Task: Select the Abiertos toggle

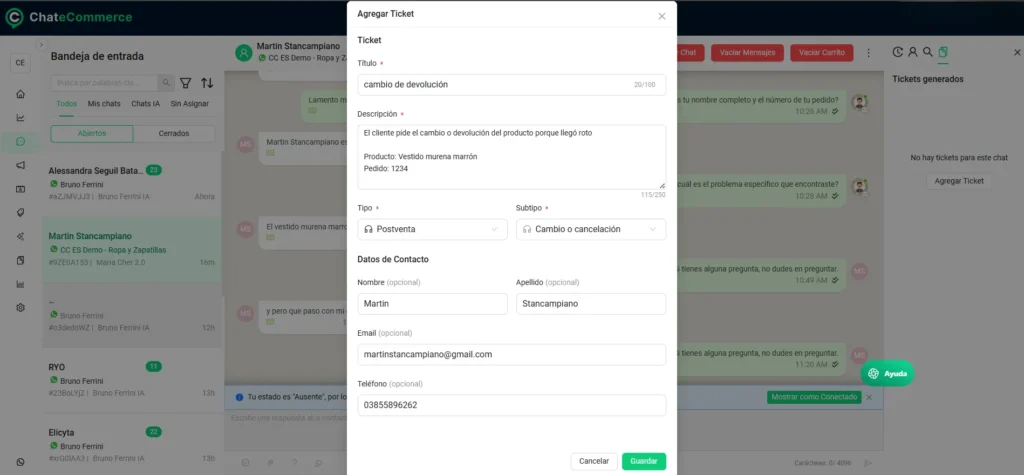Action: coord(92,133)
